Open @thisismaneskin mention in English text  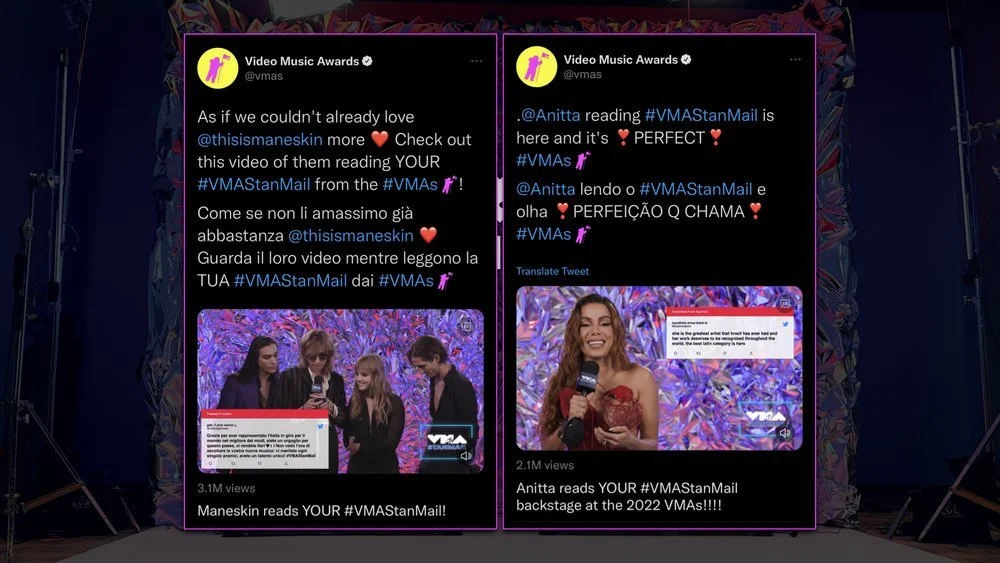[x=260, y=140]
